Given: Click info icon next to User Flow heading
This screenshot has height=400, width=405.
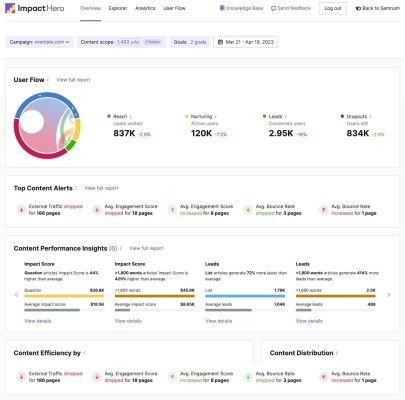Looking at the screenshot, I should click(x=49, y=80).
